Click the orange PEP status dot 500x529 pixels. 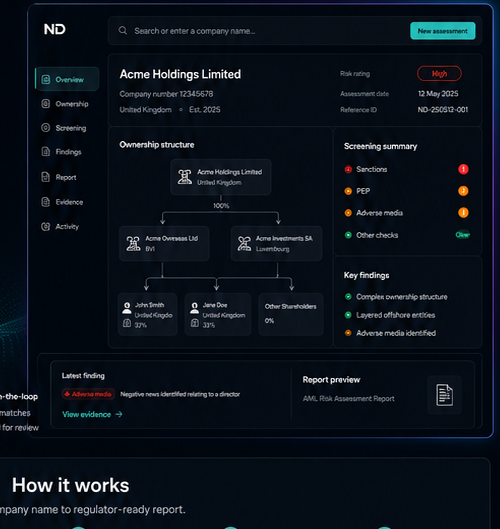348,191
